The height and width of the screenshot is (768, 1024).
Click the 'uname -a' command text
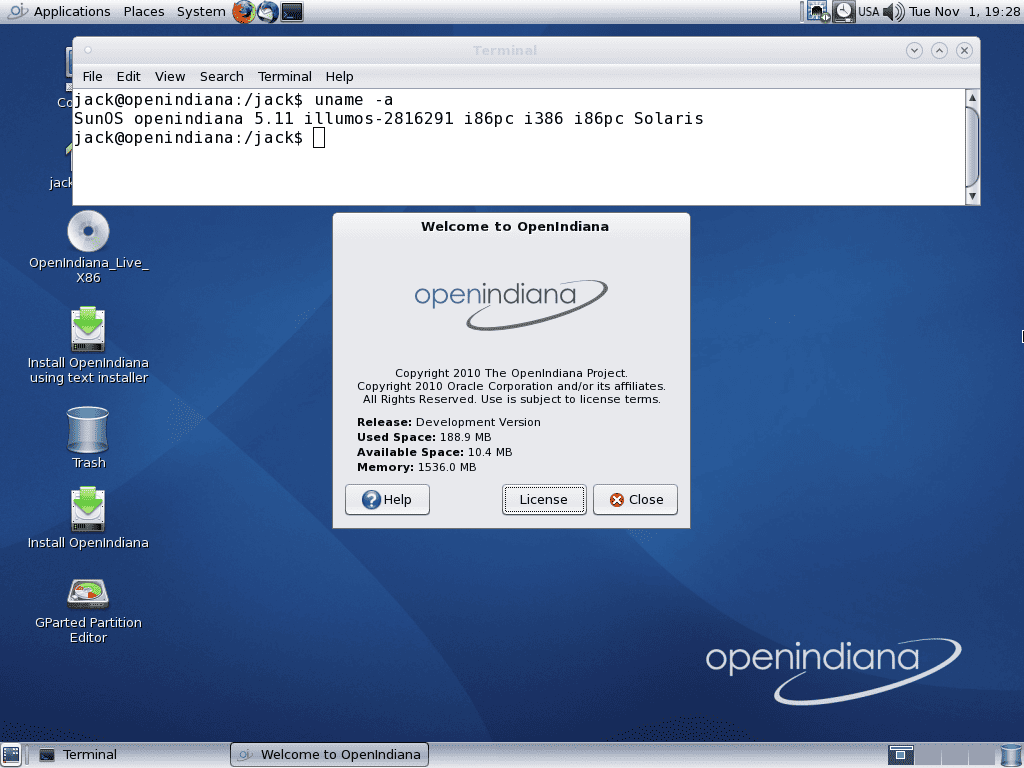353,100
